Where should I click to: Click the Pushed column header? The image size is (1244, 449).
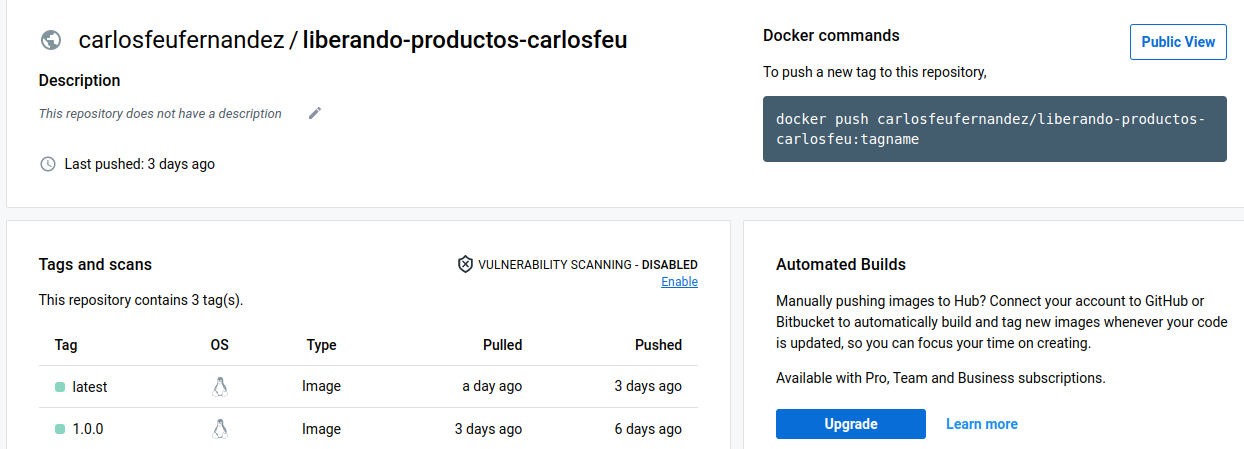point(658,345)
